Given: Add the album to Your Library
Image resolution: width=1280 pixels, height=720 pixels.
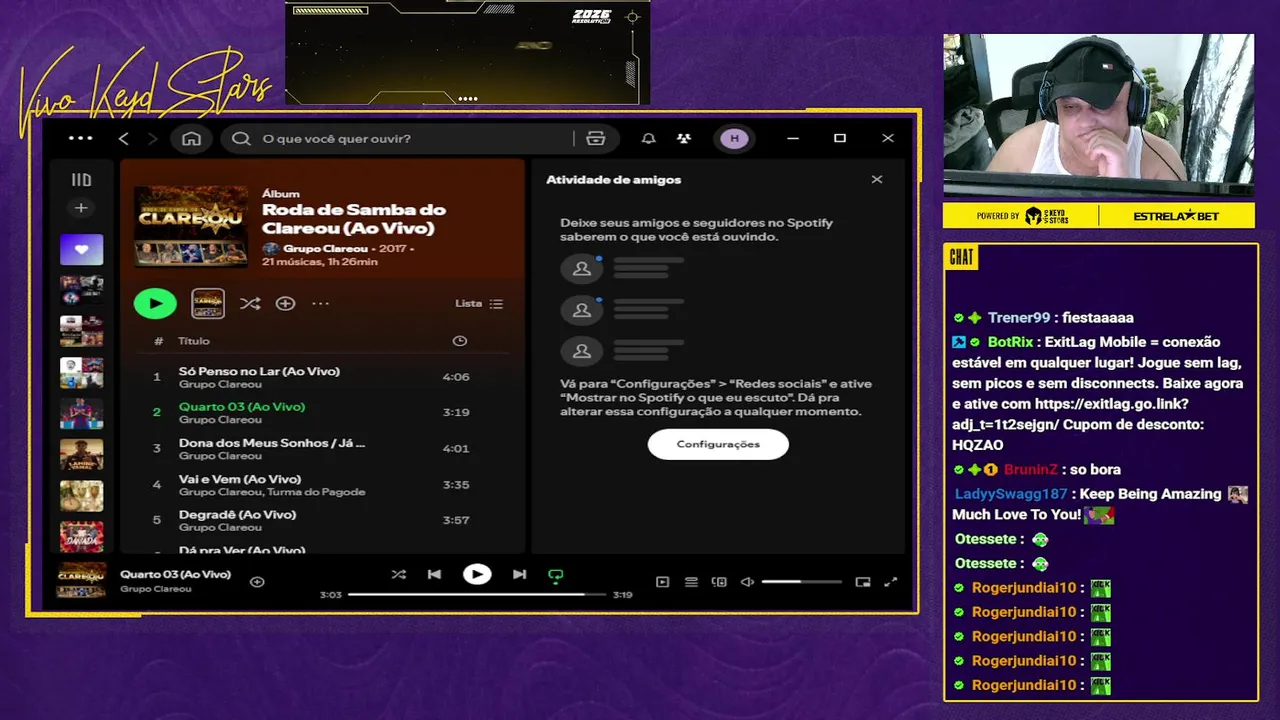Looking at the screenshot, I should click(285, 303).
